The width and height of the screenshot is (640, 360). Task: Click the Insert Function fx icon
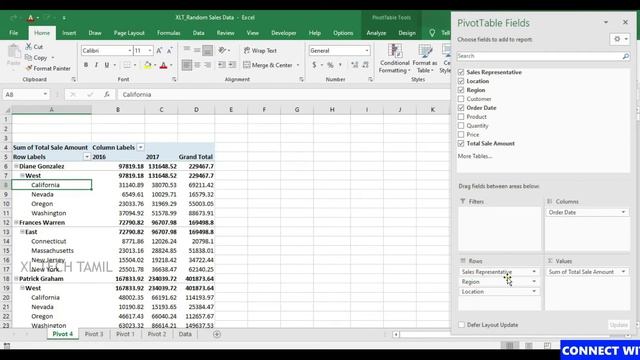click(x=107, y=94)
